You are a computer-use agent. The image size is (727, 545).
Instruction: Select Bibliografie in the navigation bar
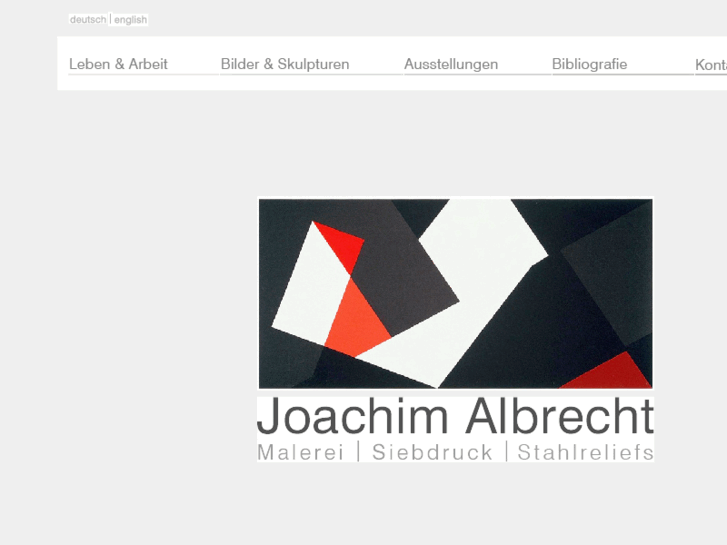click(589, 64)
